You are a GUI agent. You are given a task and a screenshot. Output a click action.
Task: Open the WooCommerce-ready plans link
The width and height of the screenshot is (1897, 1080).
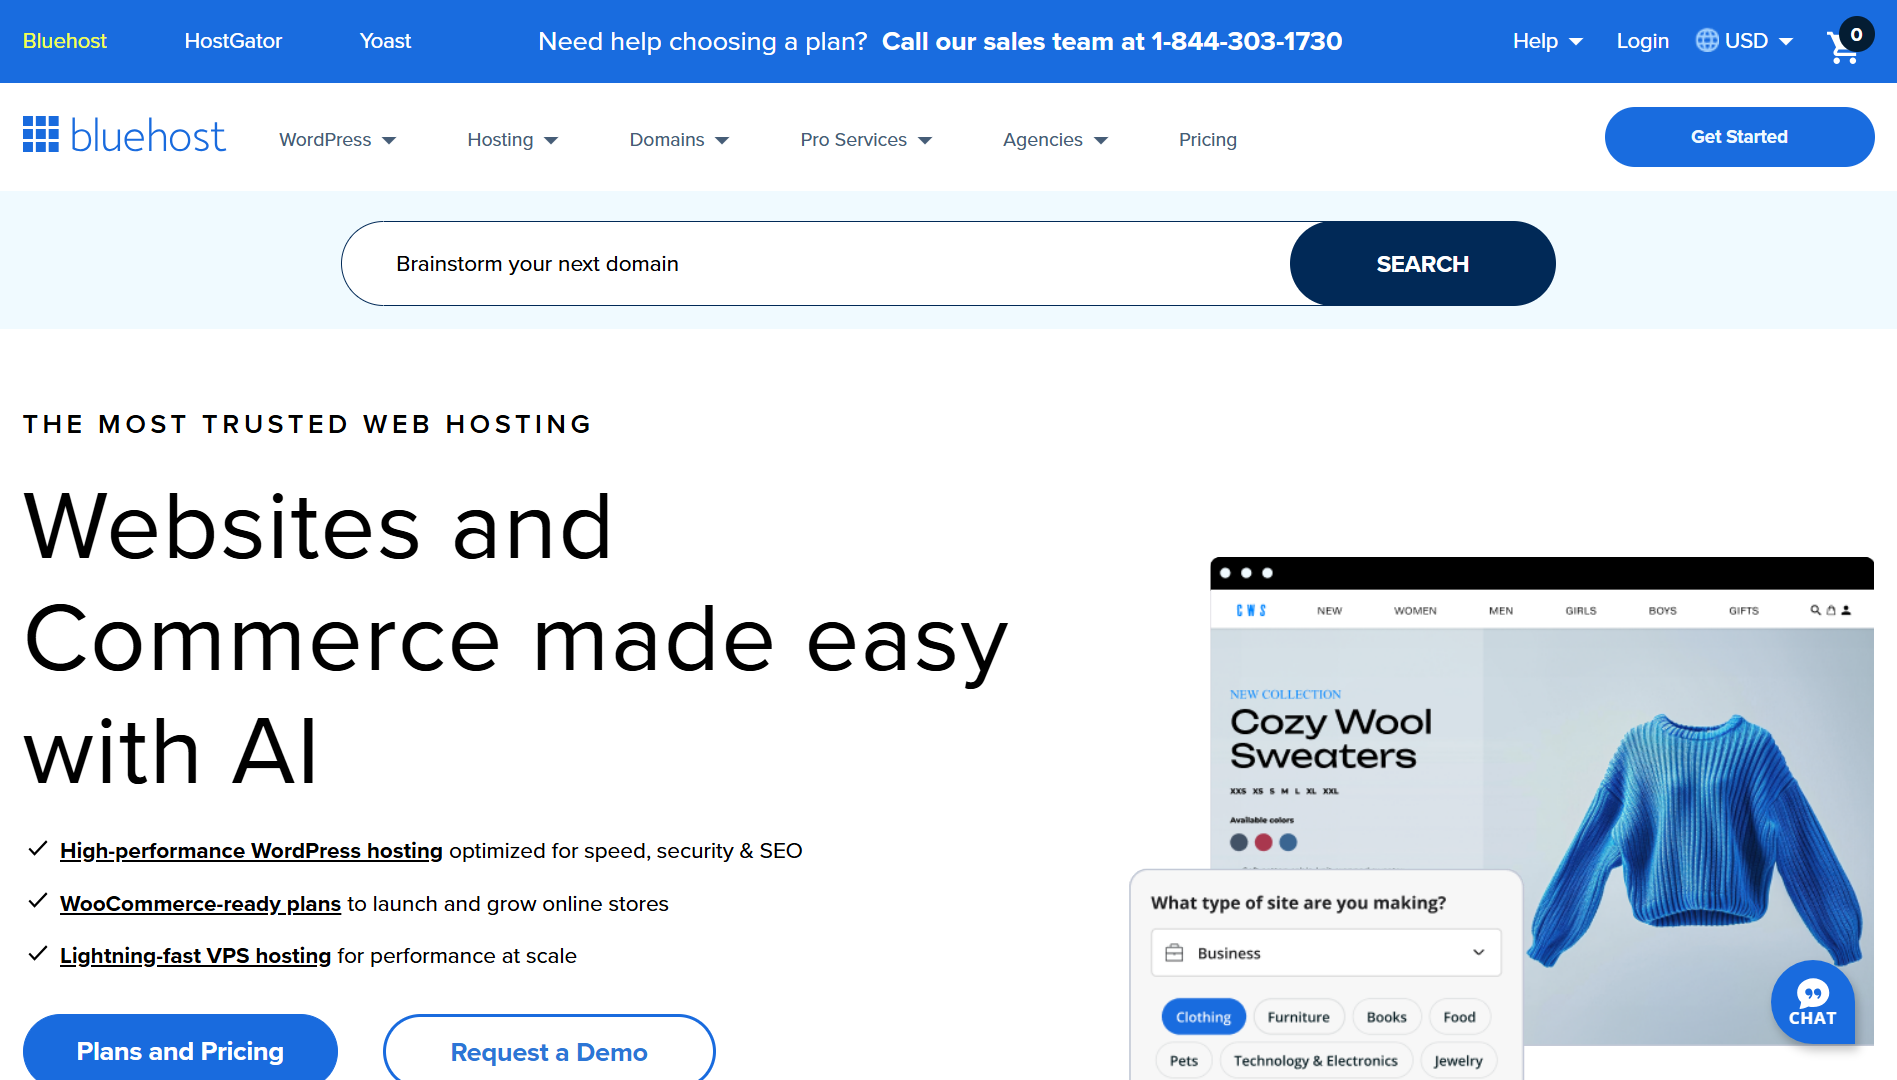200,904
